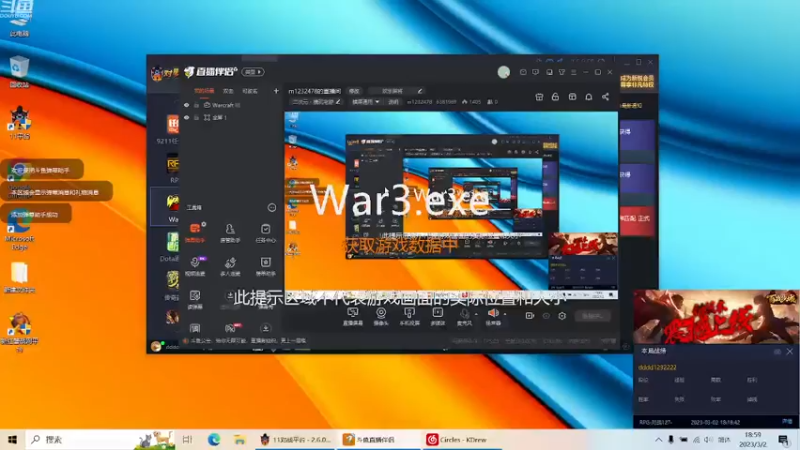Open the mode pill next to companion logo

pyautogui.click(x=253, y=72)
